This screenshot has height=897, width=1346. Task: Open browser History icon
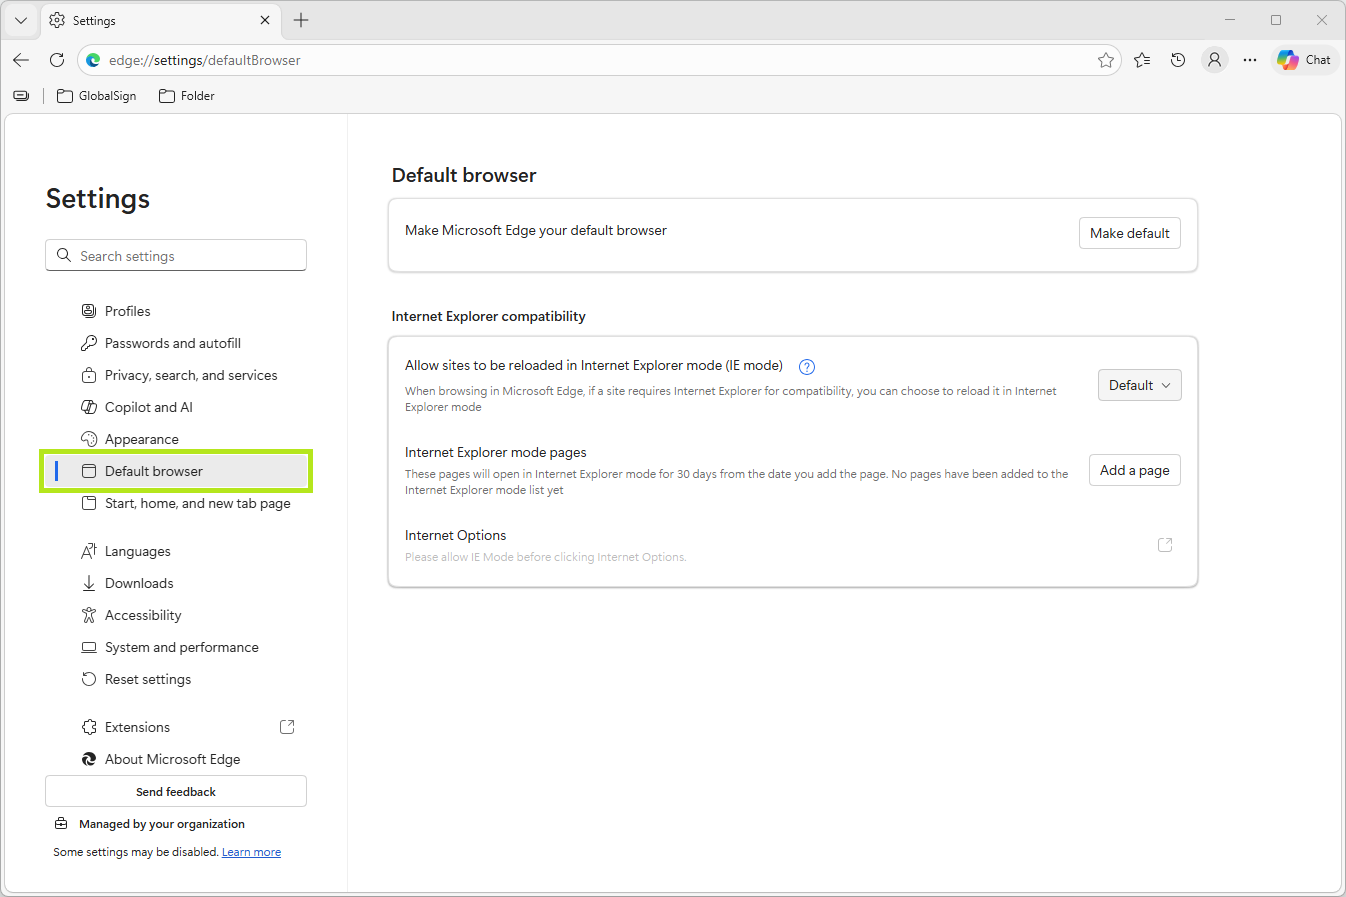coord(1178,60)
